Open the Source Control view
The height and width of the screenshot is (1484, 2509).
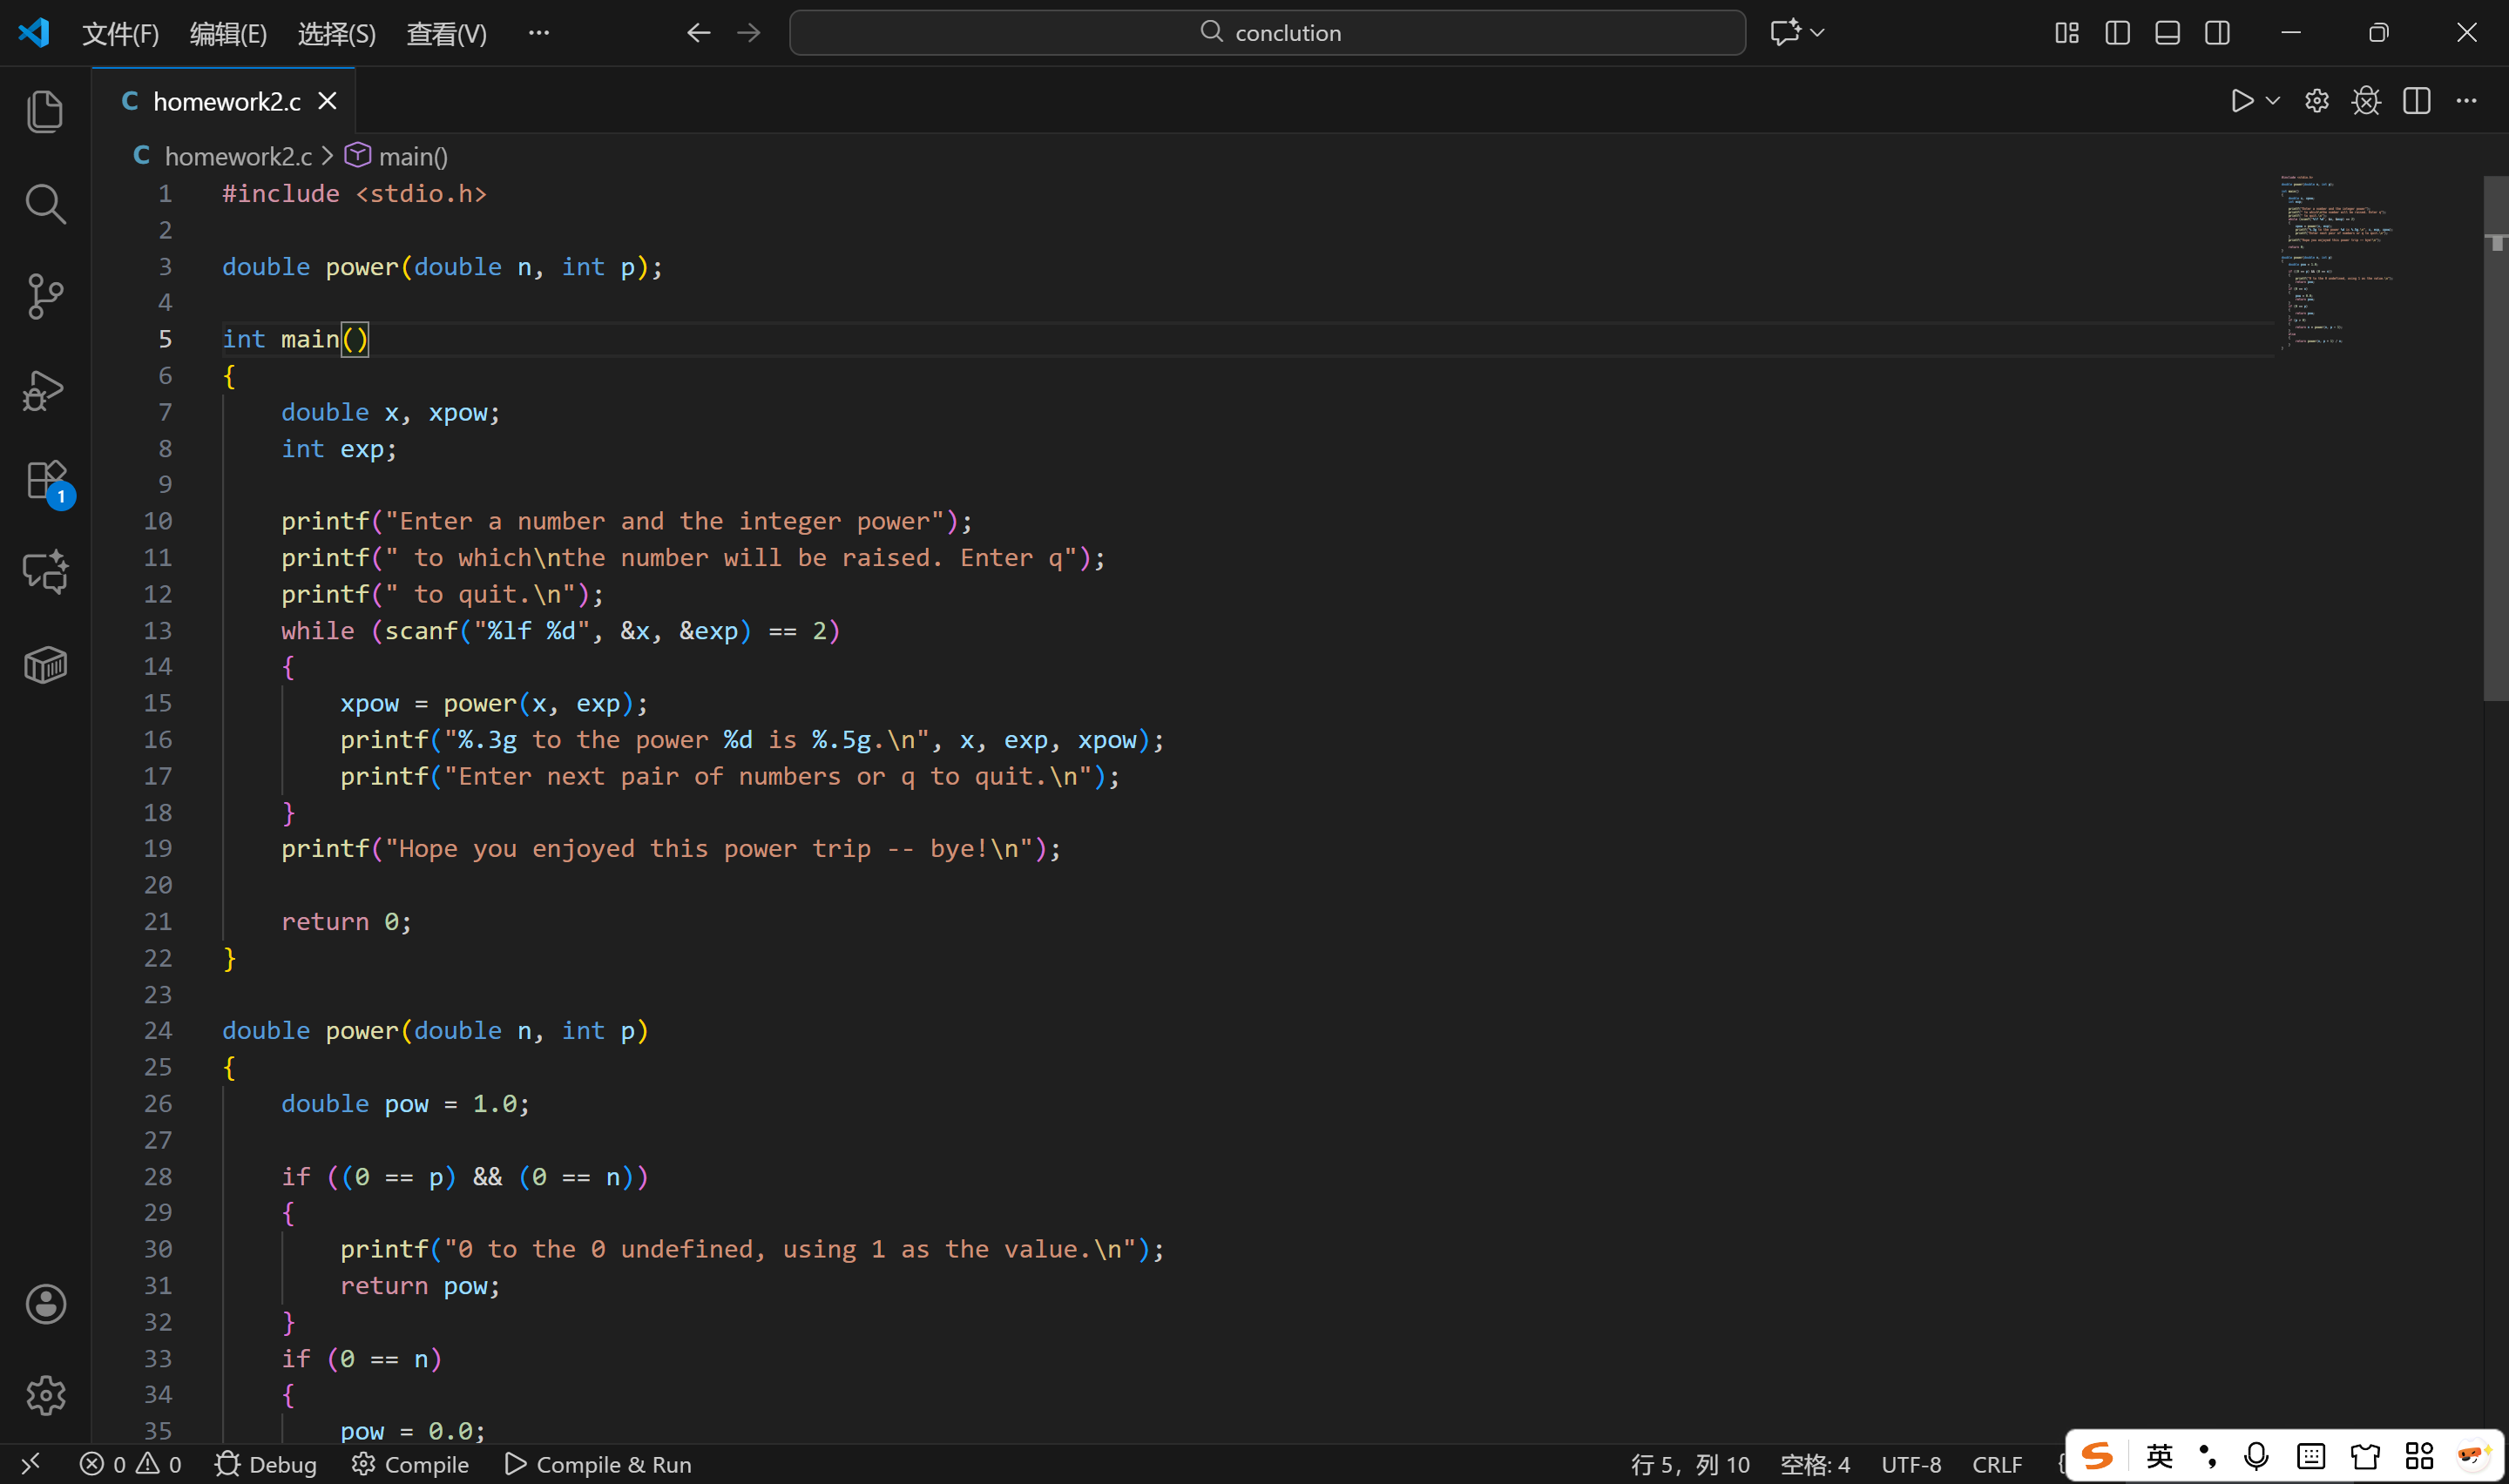(x=45, y=297)
